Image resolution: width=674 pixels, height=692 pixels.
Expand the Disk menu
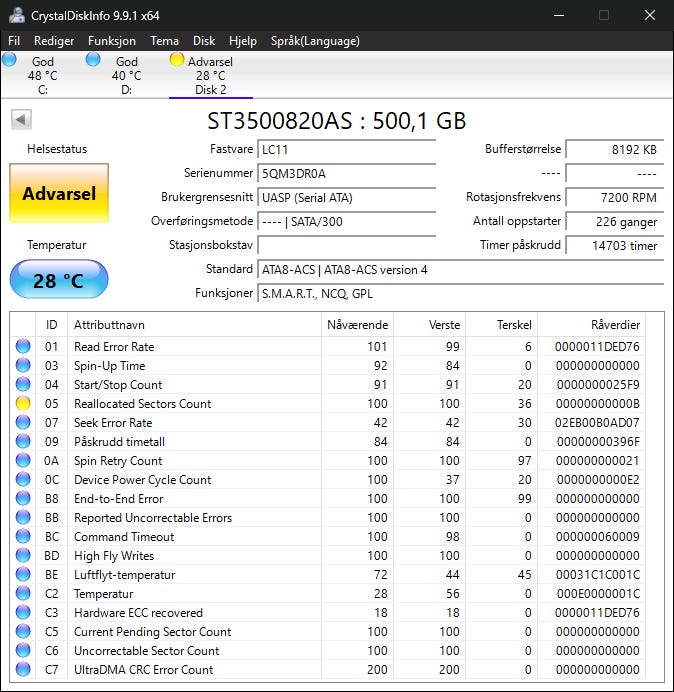204,41
